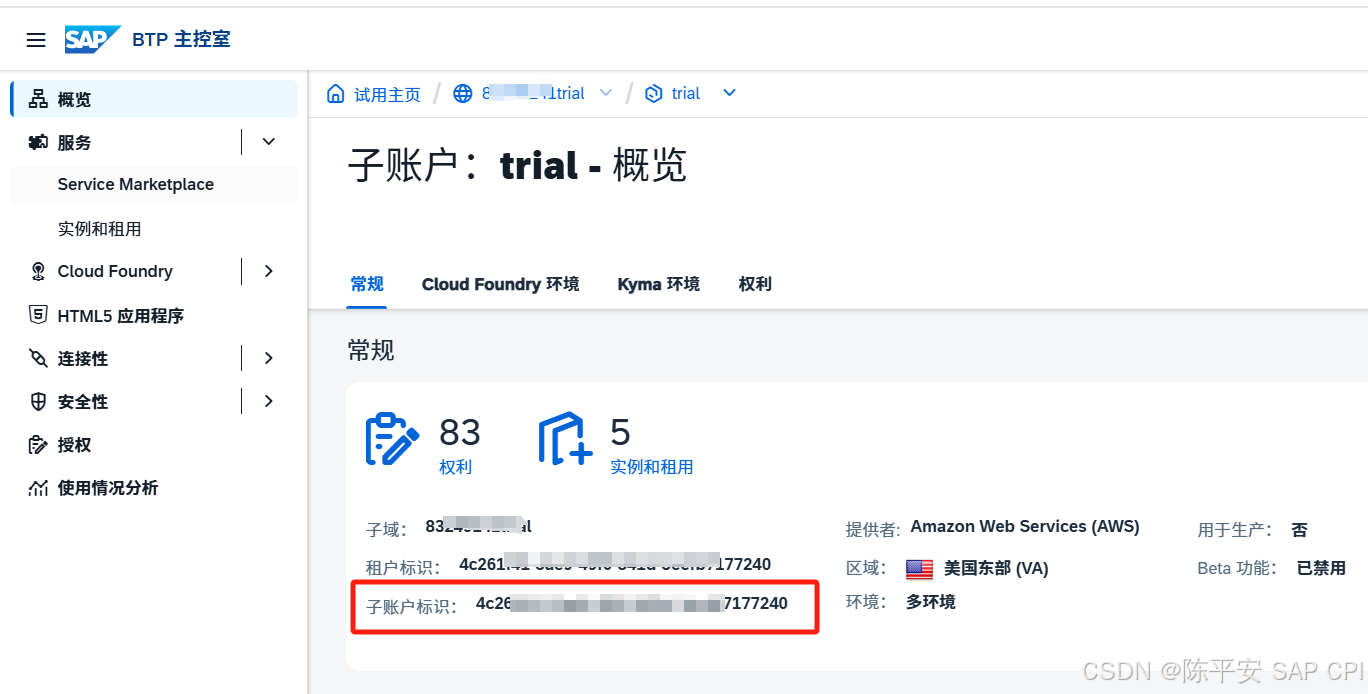Open 连接性 sidebar item
Viewport: 1368px width, 694px height.
click(83, 358)
